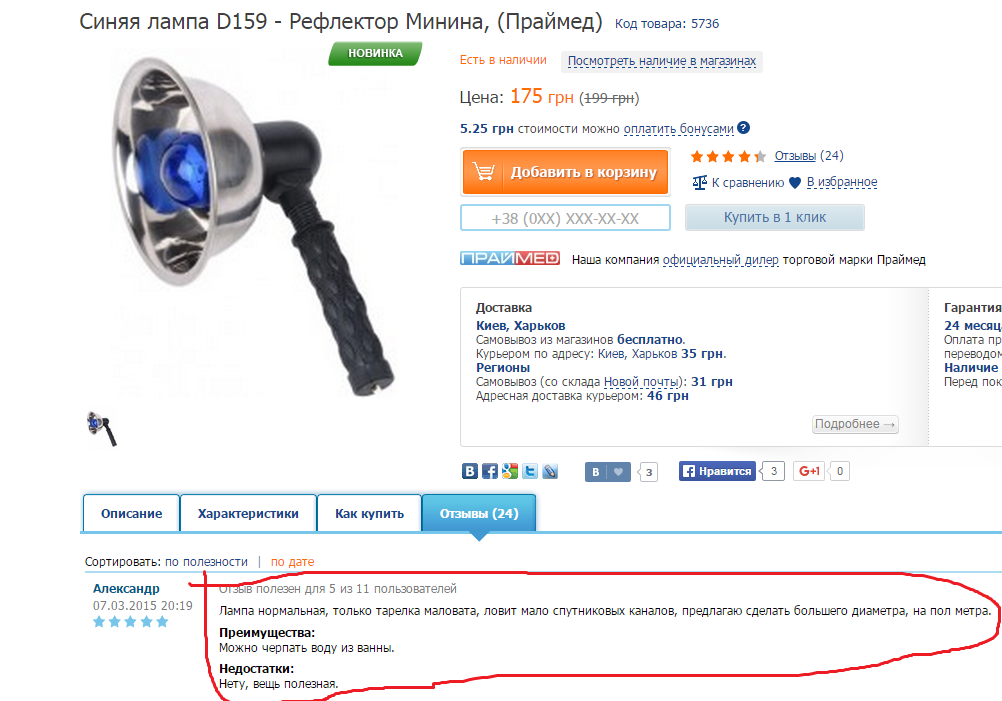Viewport: 1002px width, 701px height.
Task: Open the Как купить tab
Action: click(369, 513)
